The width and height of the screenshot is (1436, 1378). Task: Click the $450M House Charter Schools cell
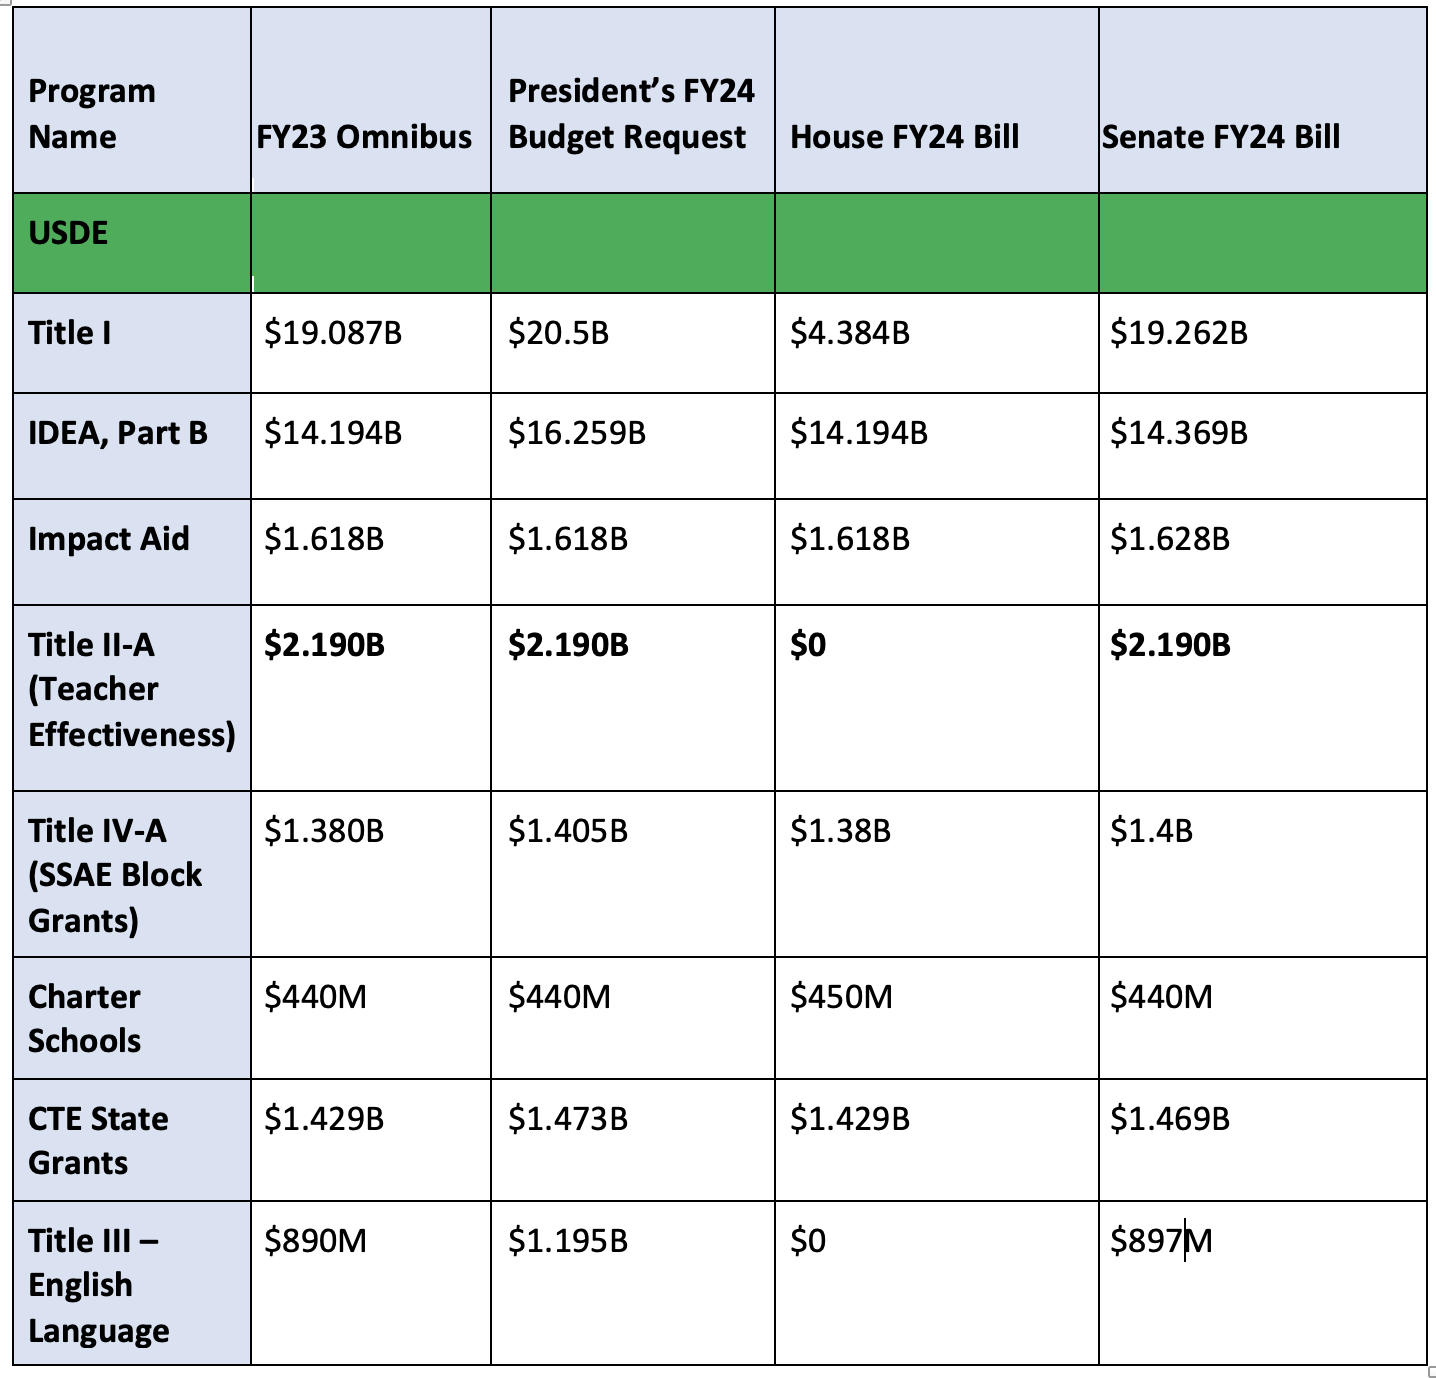tap(937, 1018)
